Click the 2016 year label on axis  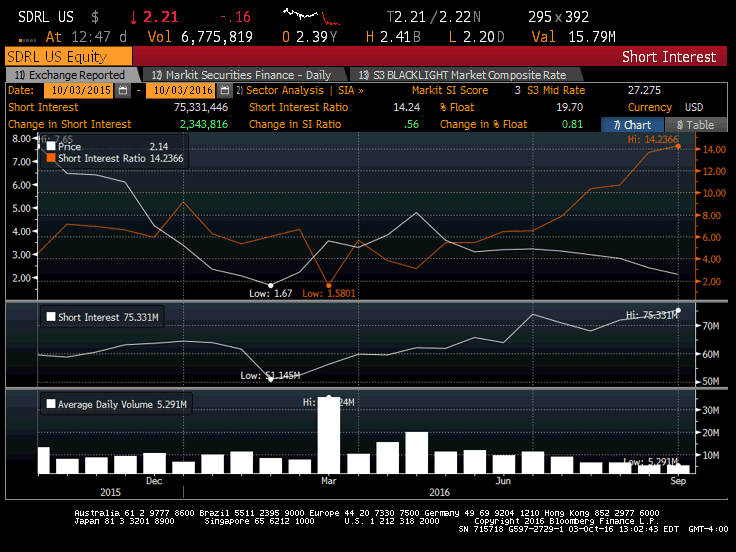(x=439, y=492)
